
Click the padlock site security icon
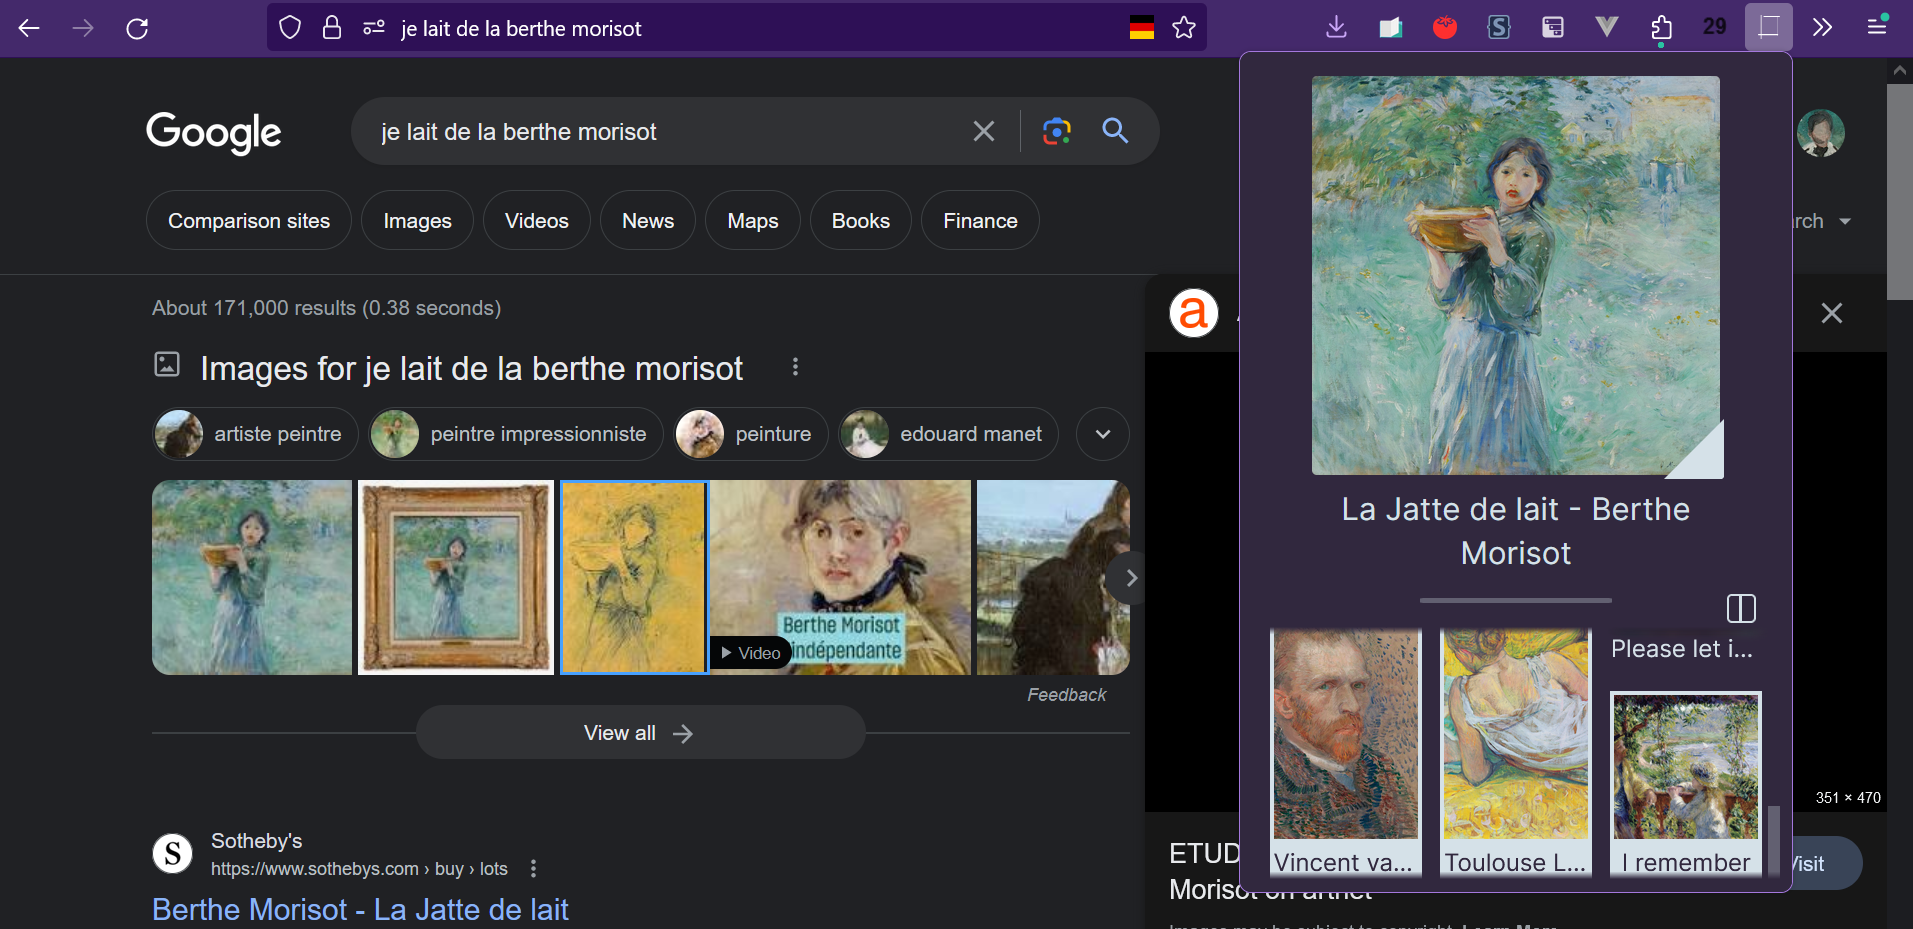coord(332,28)
